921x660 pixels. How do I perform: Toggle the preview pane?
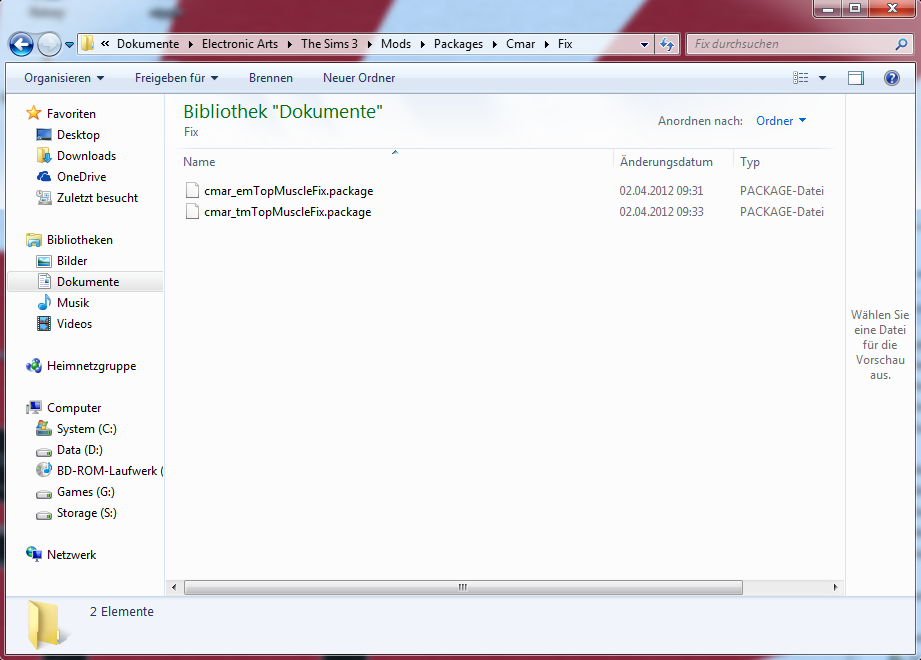click(x=856, y=78)
